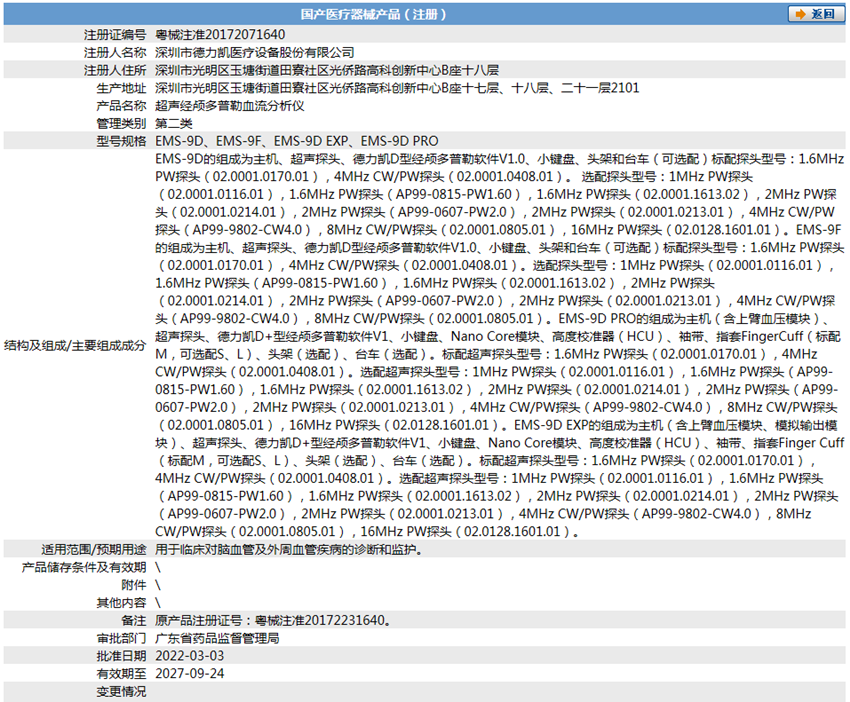Select the value 第二类
Viewport: 850px width, 702px height.
coord(174,124)
